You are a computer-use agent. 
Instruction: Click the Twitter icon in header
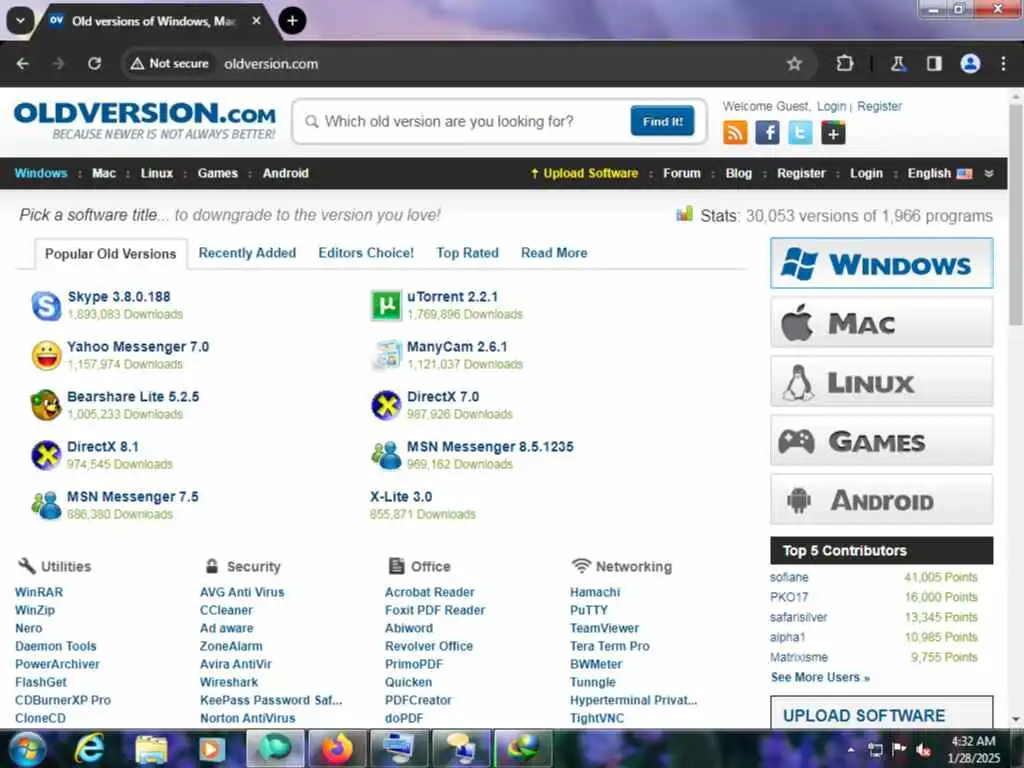[x=800, y=133]
